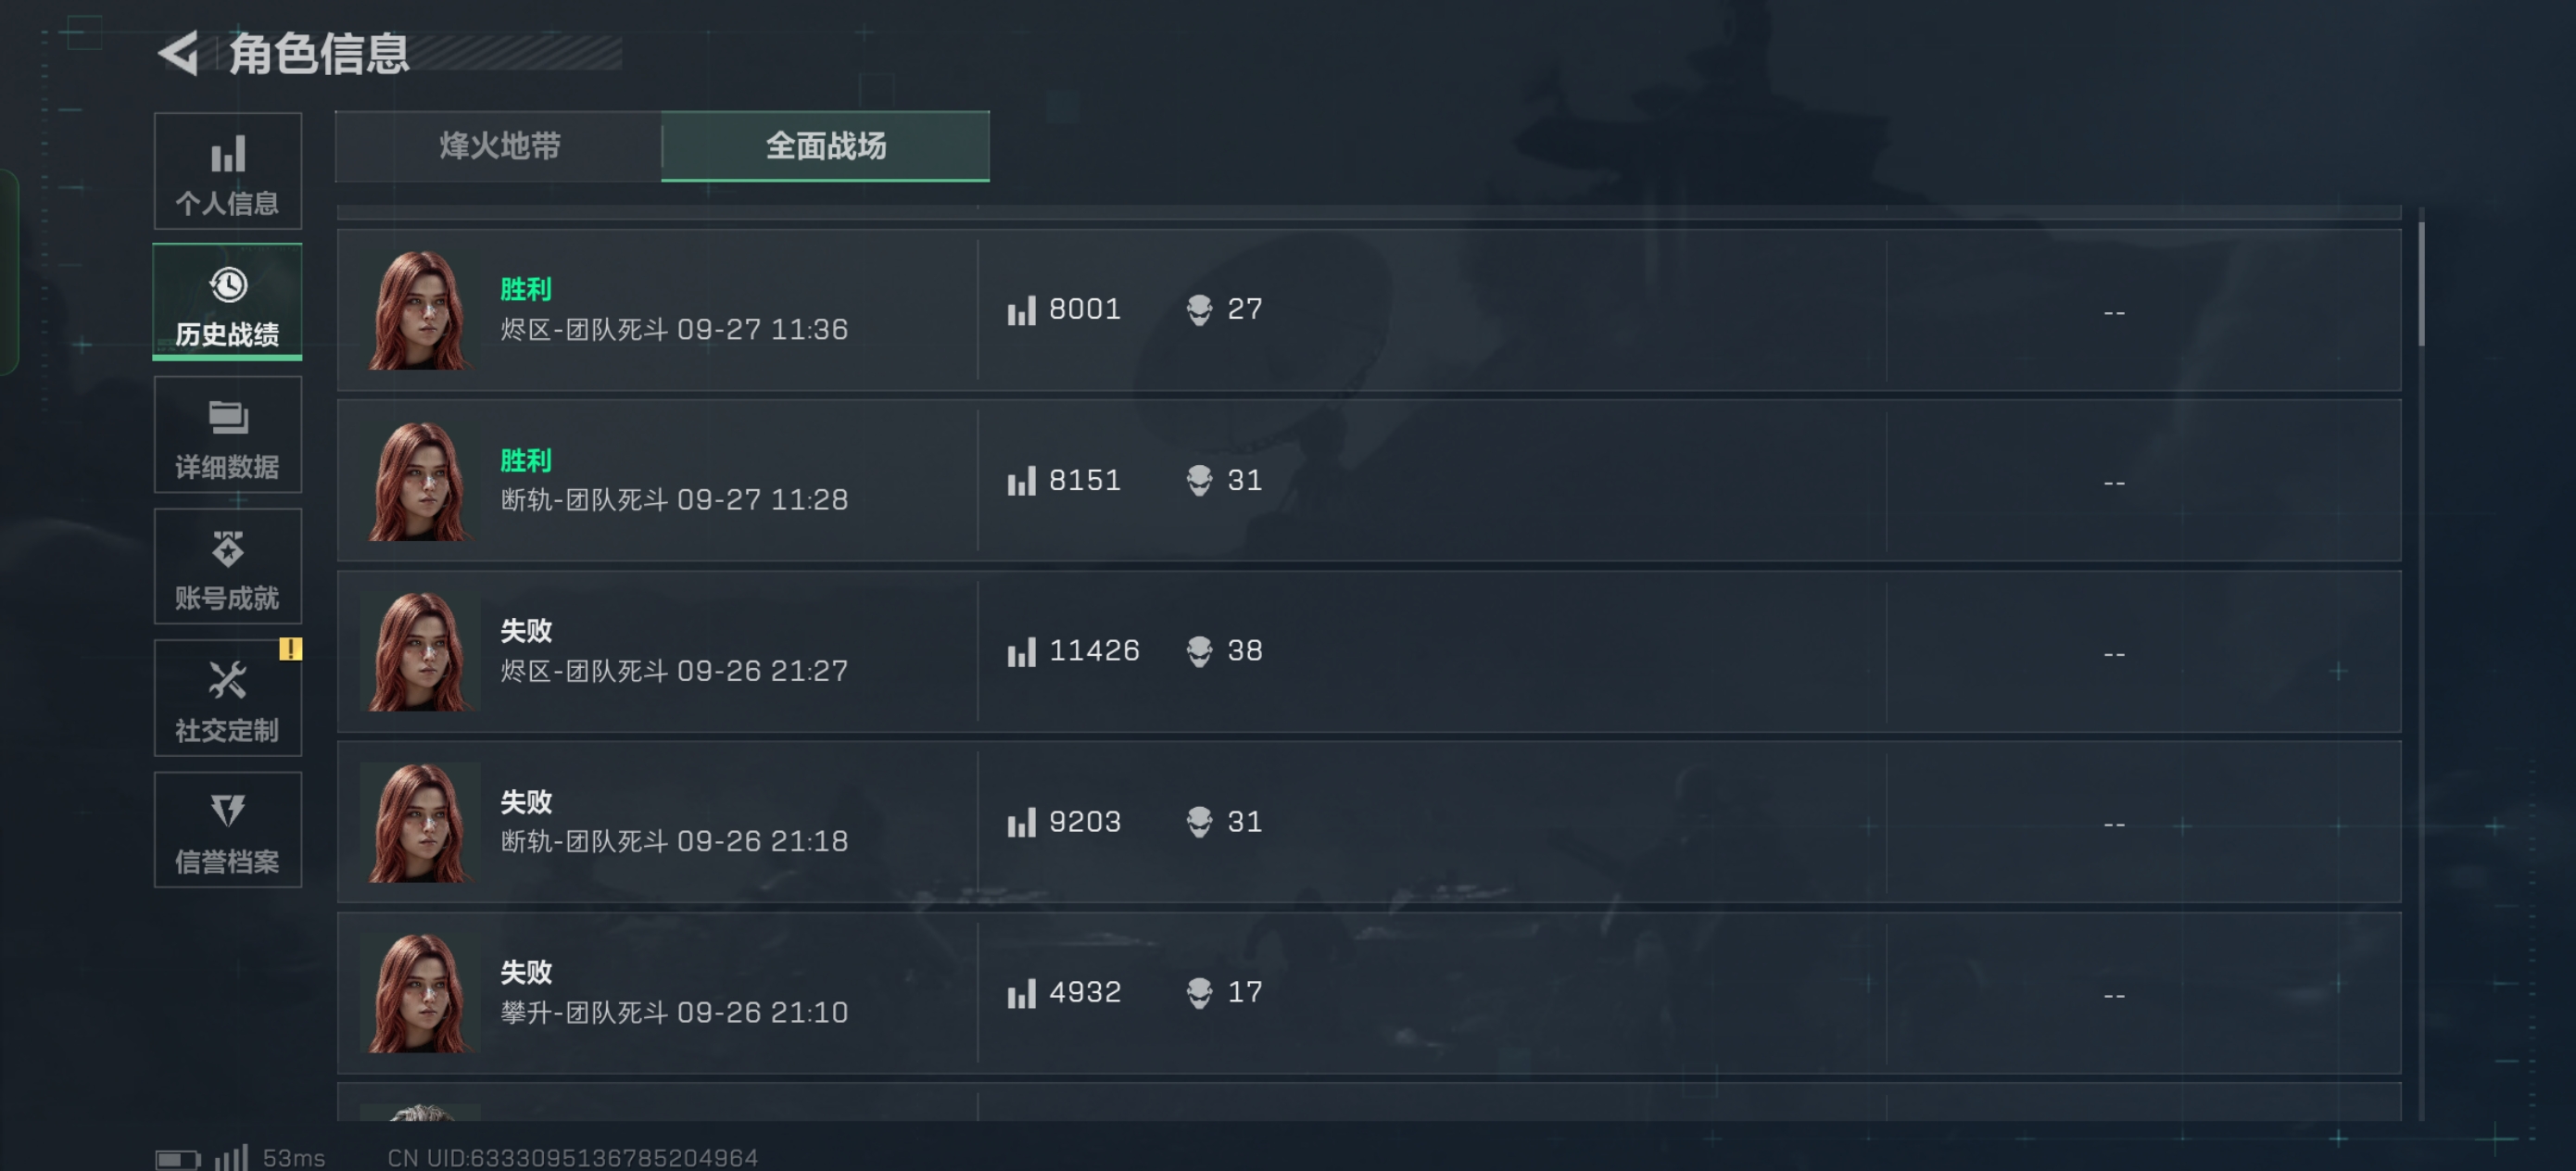
Task: Open the 社交定制 tools icon
Action: (x=228, y=681)
